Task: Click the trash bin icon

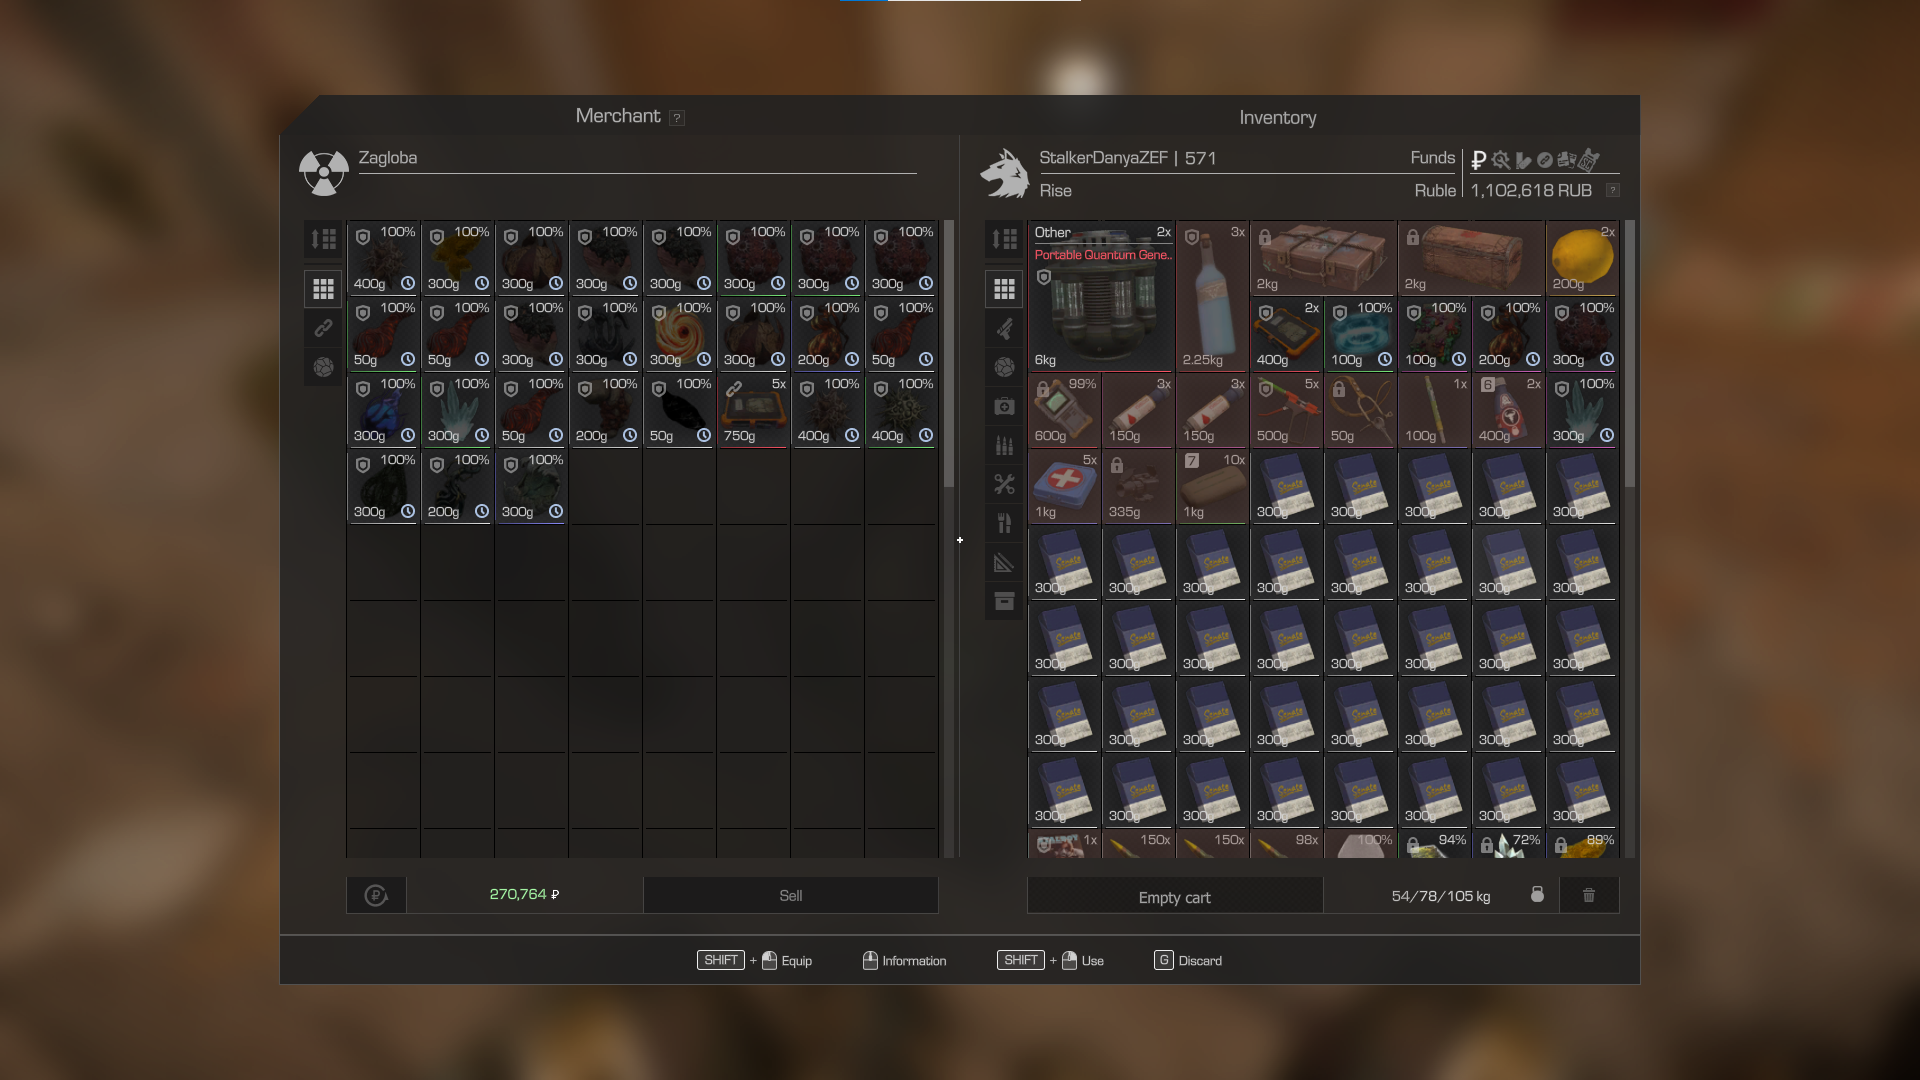Action: tap(1589, 895)
